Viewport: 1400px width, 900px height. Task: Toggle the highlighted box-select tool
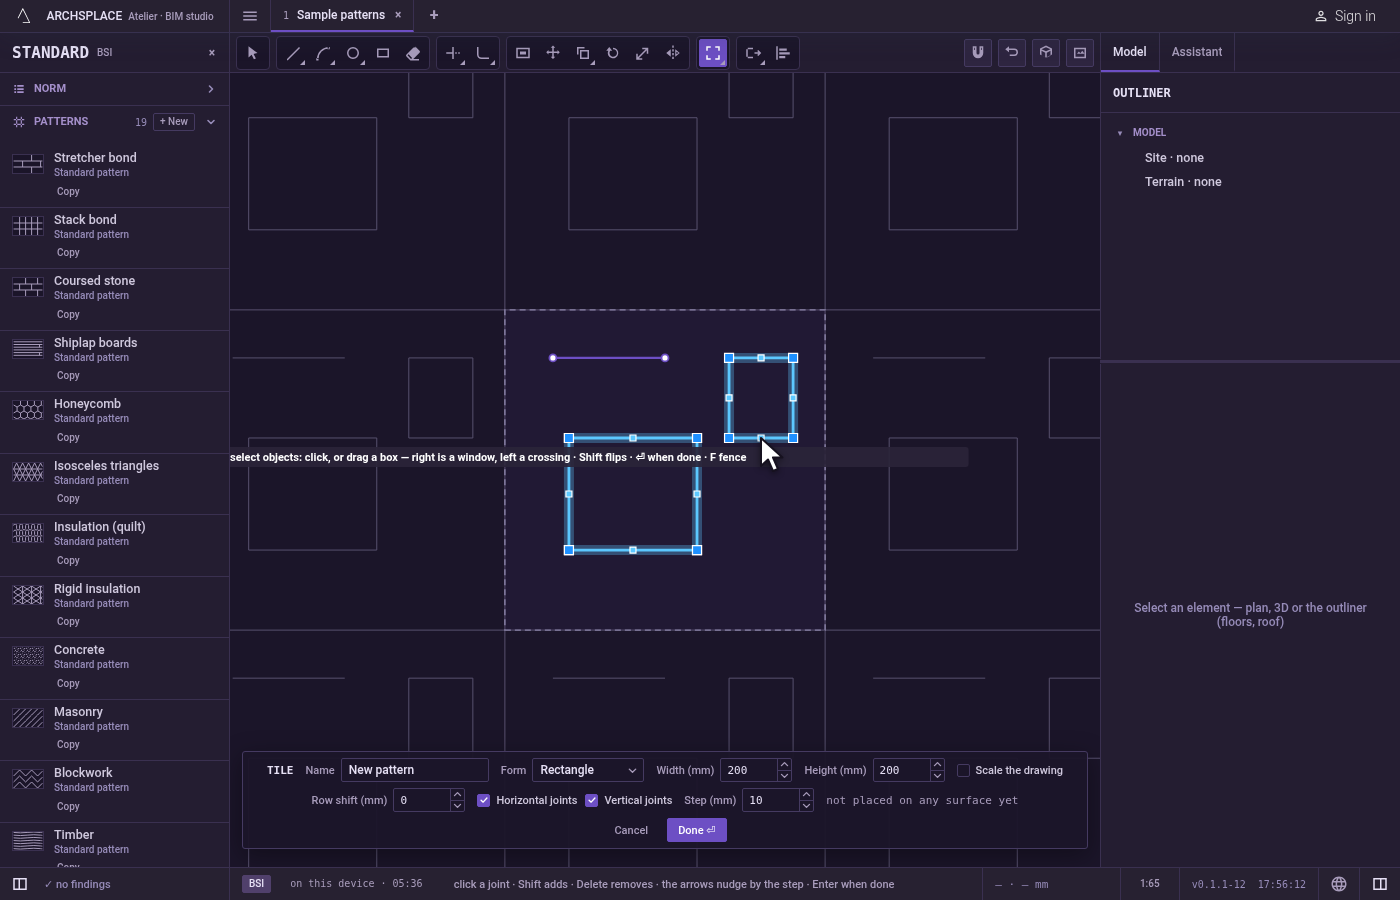[x=713, y=53]
